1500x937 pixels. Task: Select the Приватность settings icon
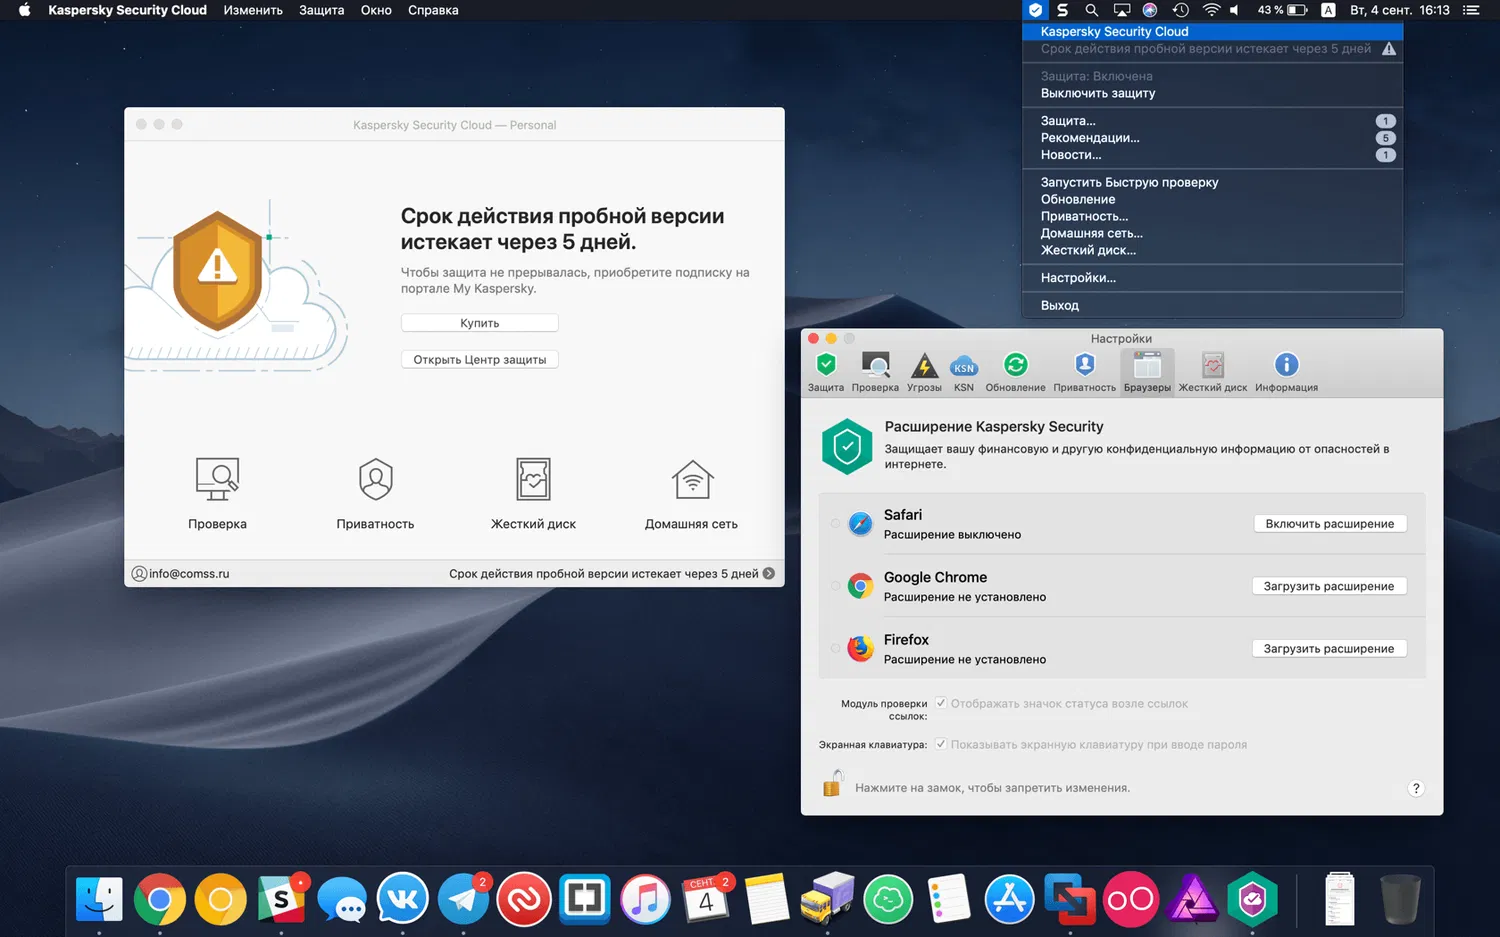pyautogui.click(x=1084, y=365)
